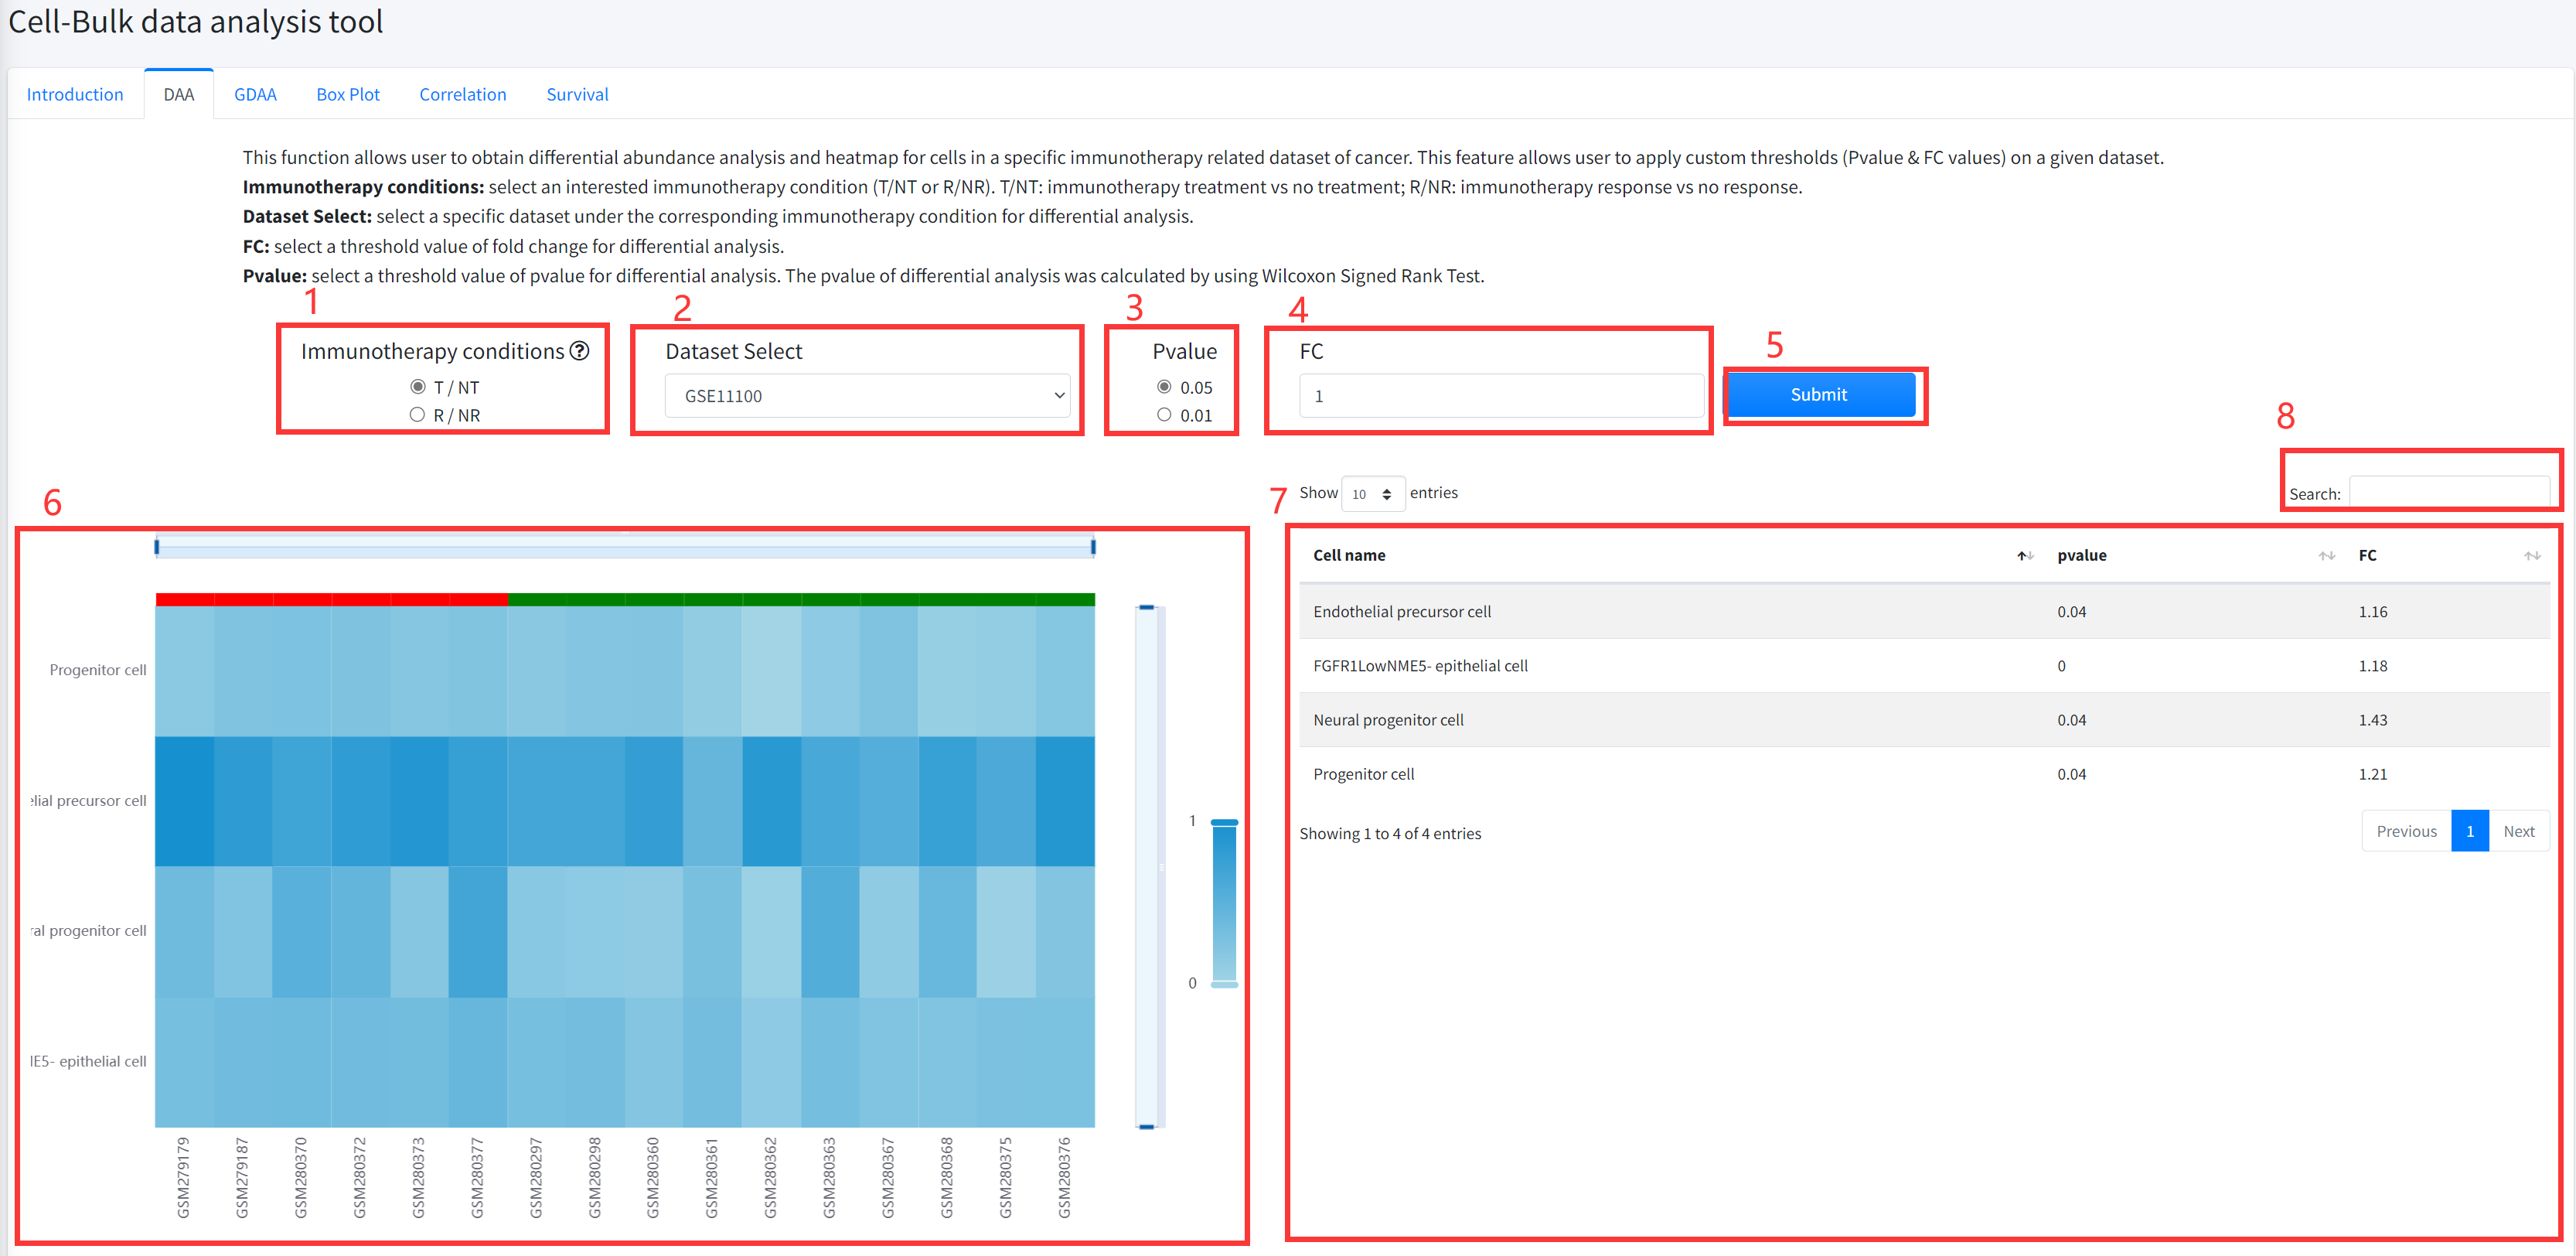Click heatmap vertical zoom top handle

point(1147,607)
